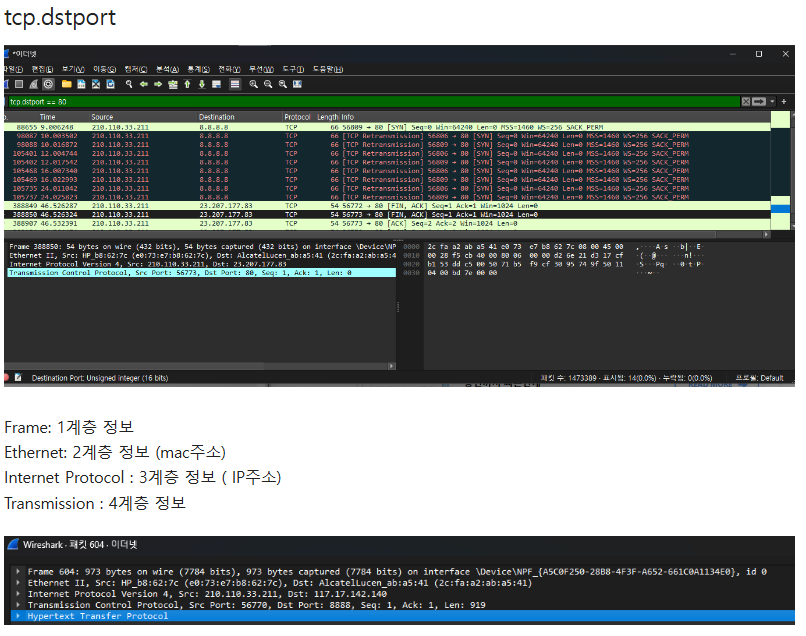Click the packet list minimap scrollbar
806x636 pixels.
(x=780, y=171)
